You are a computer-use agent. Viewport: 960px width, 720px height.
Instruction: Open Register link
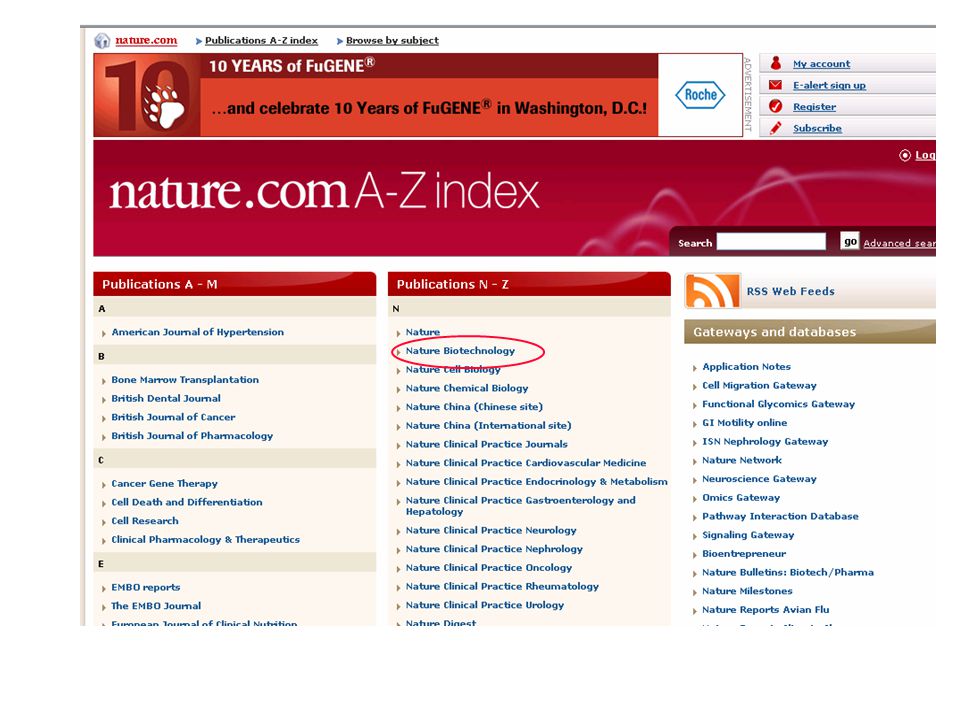click(x=814, y=107)
